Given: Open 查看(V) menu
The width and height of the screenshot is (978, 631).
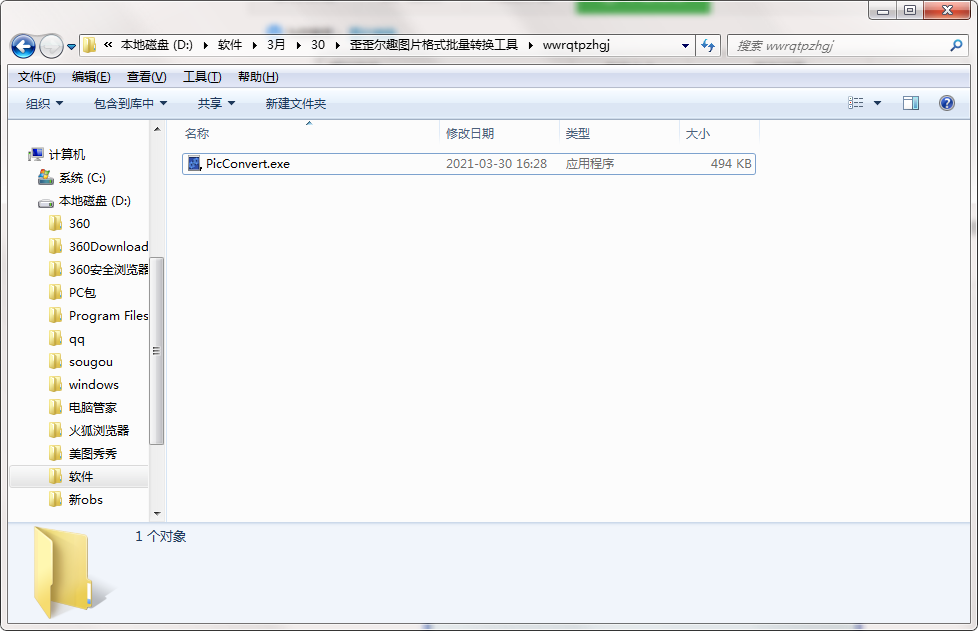Looking at the screenshot, I should 147,77.
